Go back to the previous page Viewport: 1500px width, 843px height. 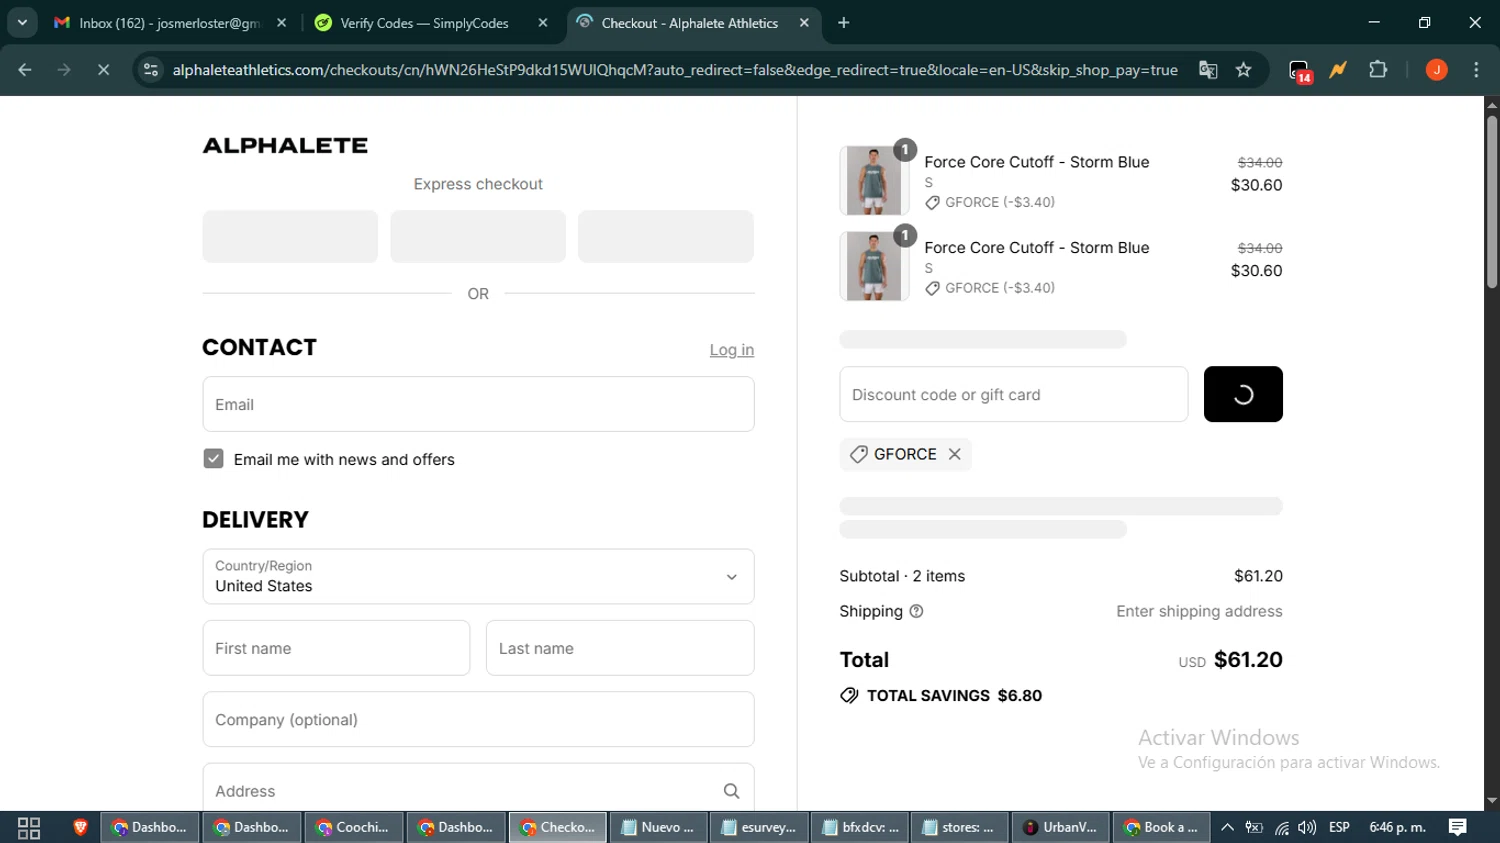click(25, 70)
